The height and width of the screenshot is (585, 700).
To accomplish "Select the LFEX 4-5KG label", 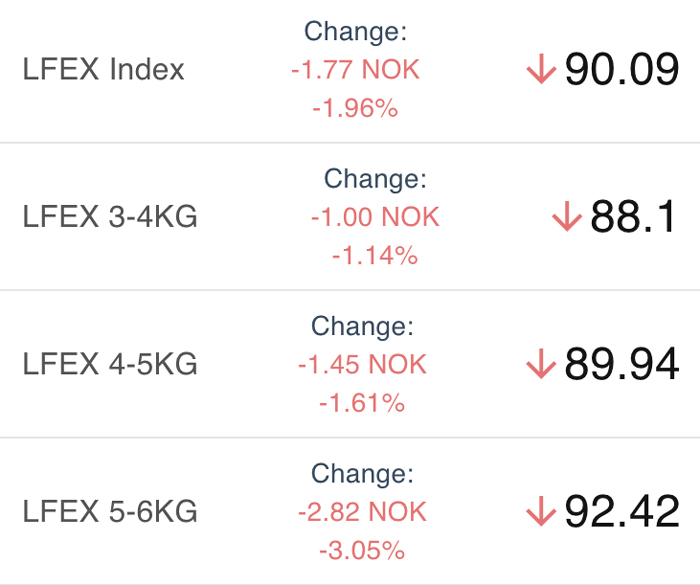I will pos(110,364).
